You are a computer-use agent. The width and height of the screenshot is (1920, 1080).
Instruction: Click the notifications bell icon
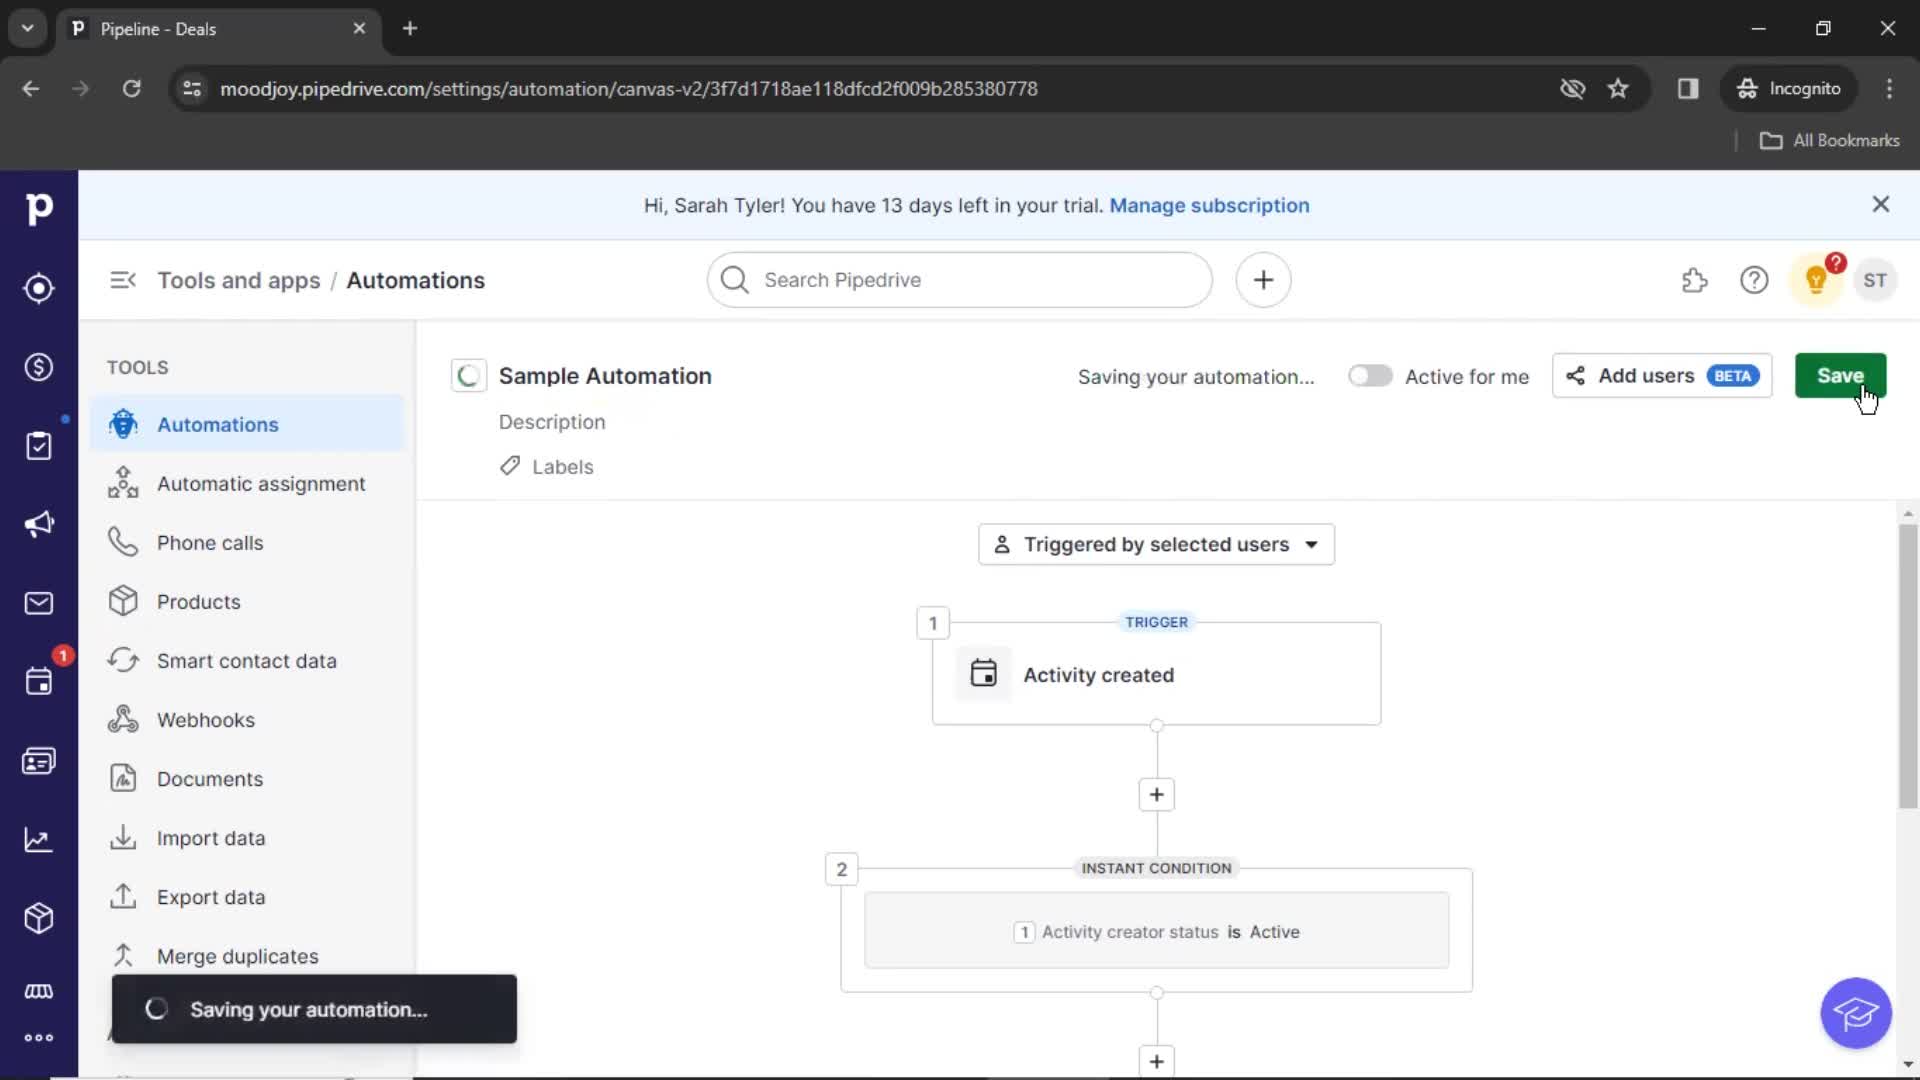pyautogui.click(x=1816, y=280)
